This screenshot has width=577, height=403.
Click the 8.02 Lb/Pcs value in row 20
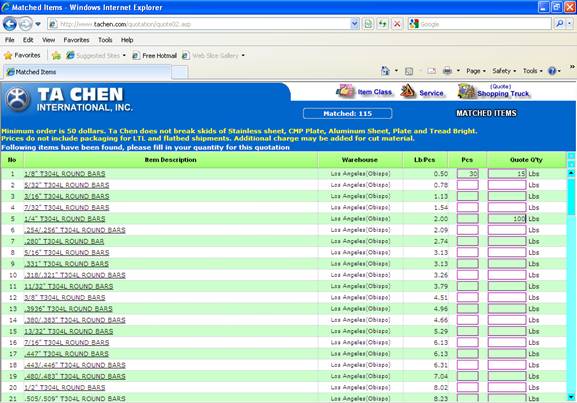click(x=440, y=388)
